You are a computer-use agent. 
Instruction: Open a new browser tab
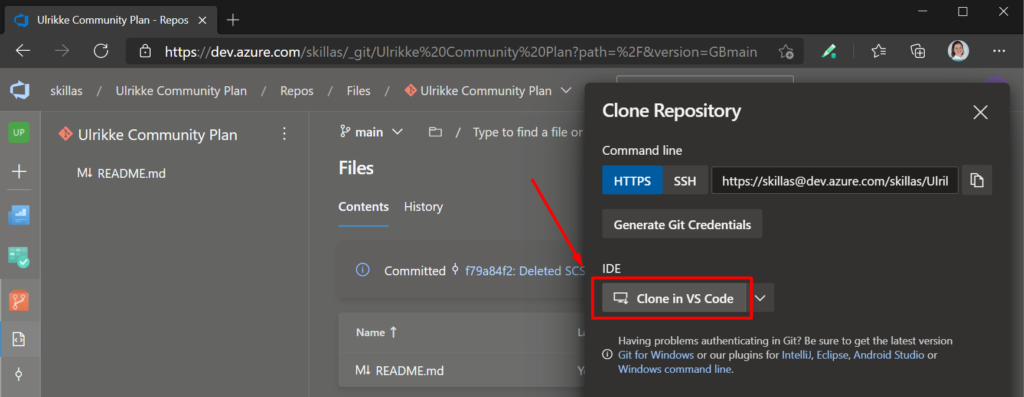pos(233,20)
